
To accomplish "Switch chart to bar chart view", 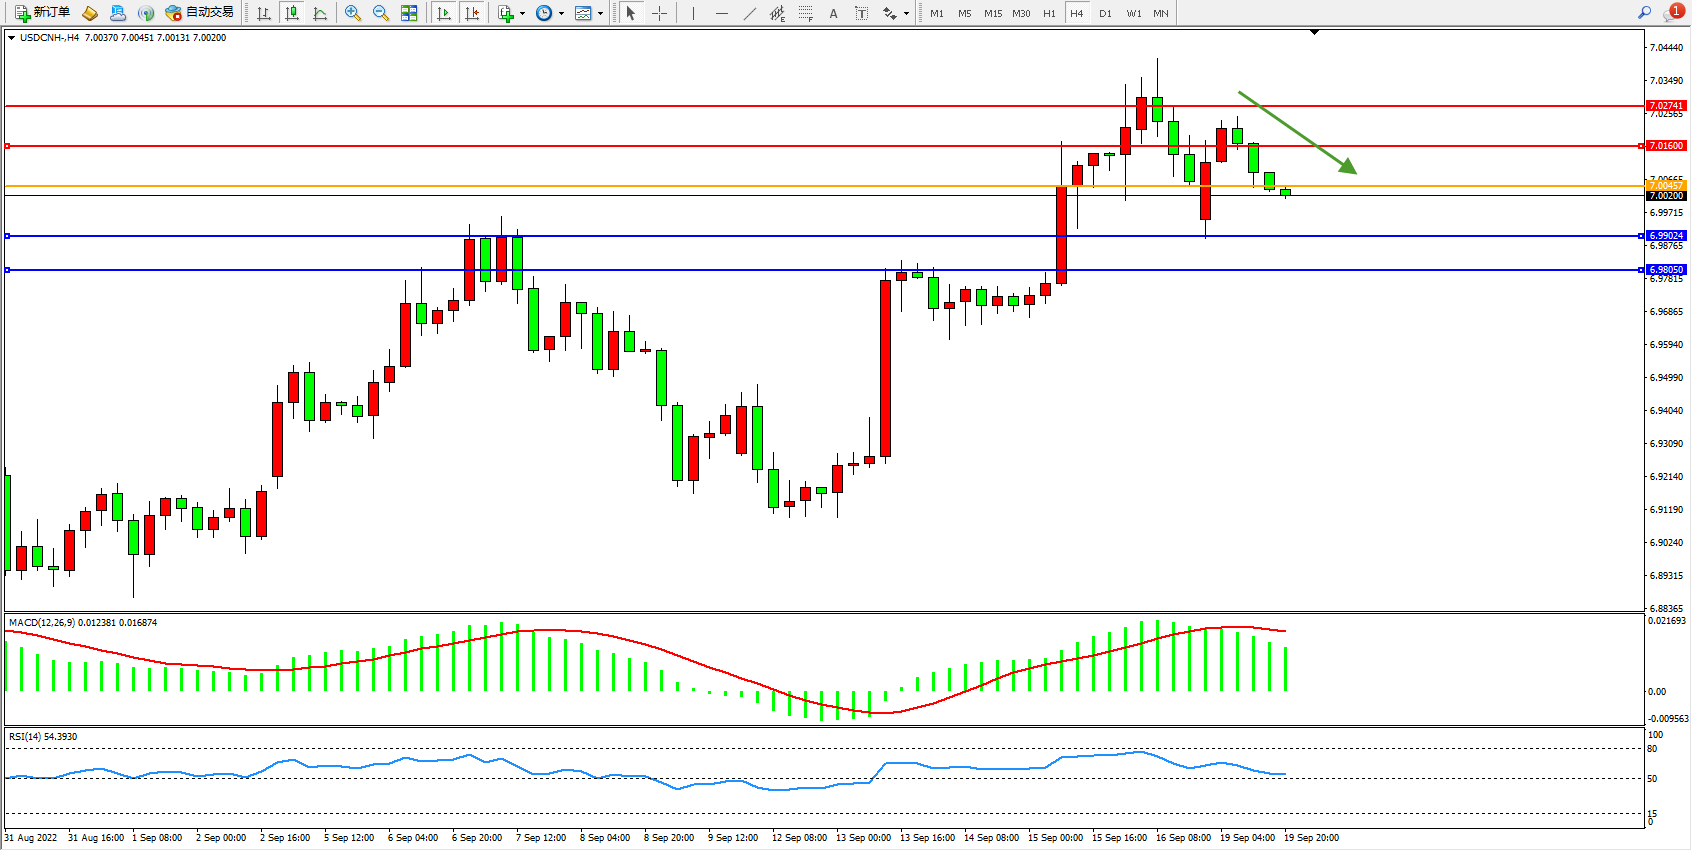I will coord(264,13).
